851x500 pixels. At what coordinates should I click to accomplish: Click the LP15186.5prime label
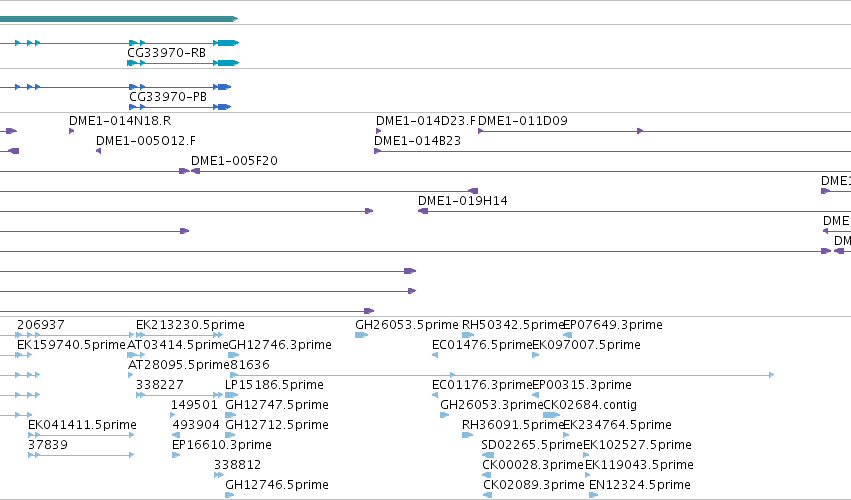(274, 385)
